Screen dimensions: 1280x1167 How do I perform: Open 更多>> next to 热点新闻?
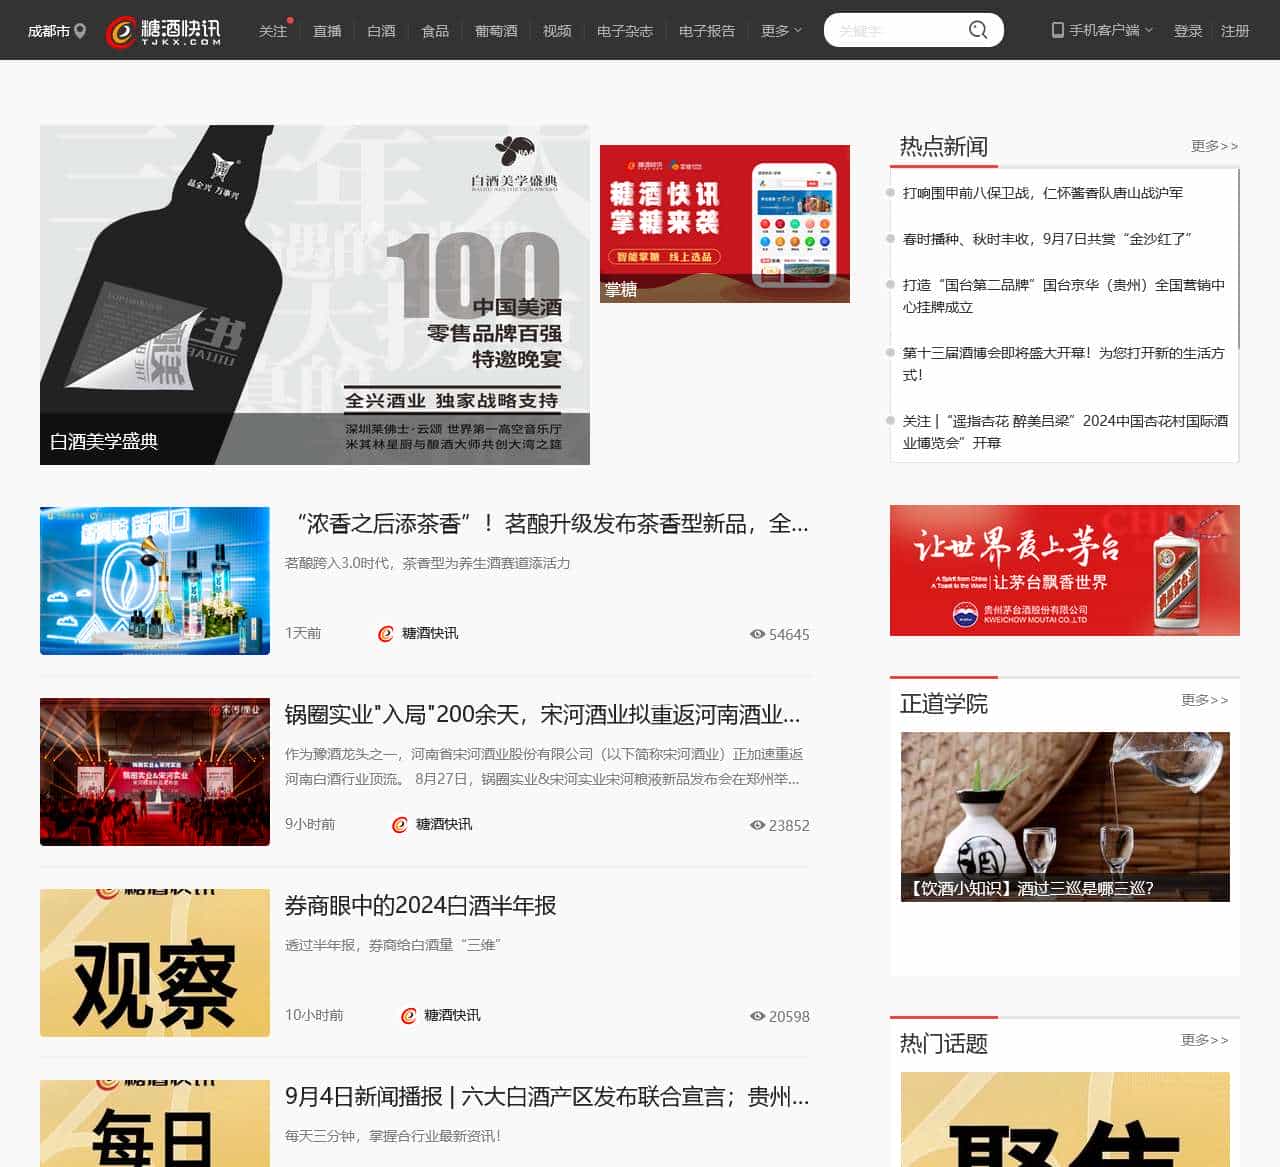pyautogui.click(x=1214, y=146)
